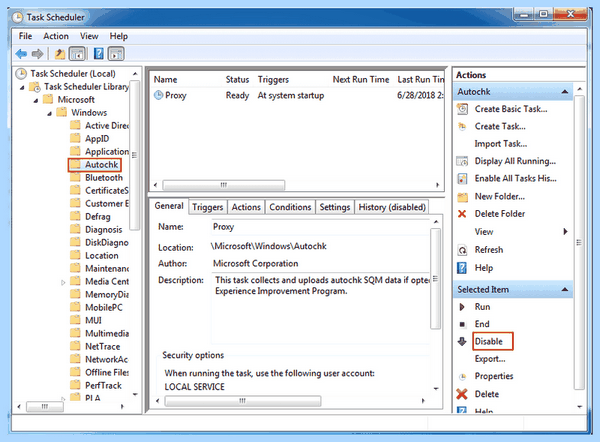This screenshot has height=442, width=600.
Task: Select the General tab
Action: [x=169, y=206]
